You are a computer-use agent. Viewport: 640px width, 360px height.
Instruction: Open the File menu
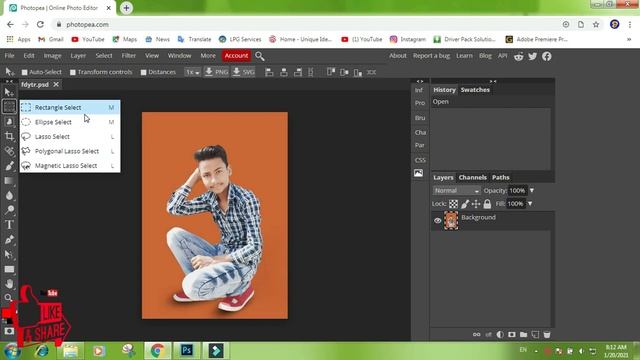pos(9,56)
